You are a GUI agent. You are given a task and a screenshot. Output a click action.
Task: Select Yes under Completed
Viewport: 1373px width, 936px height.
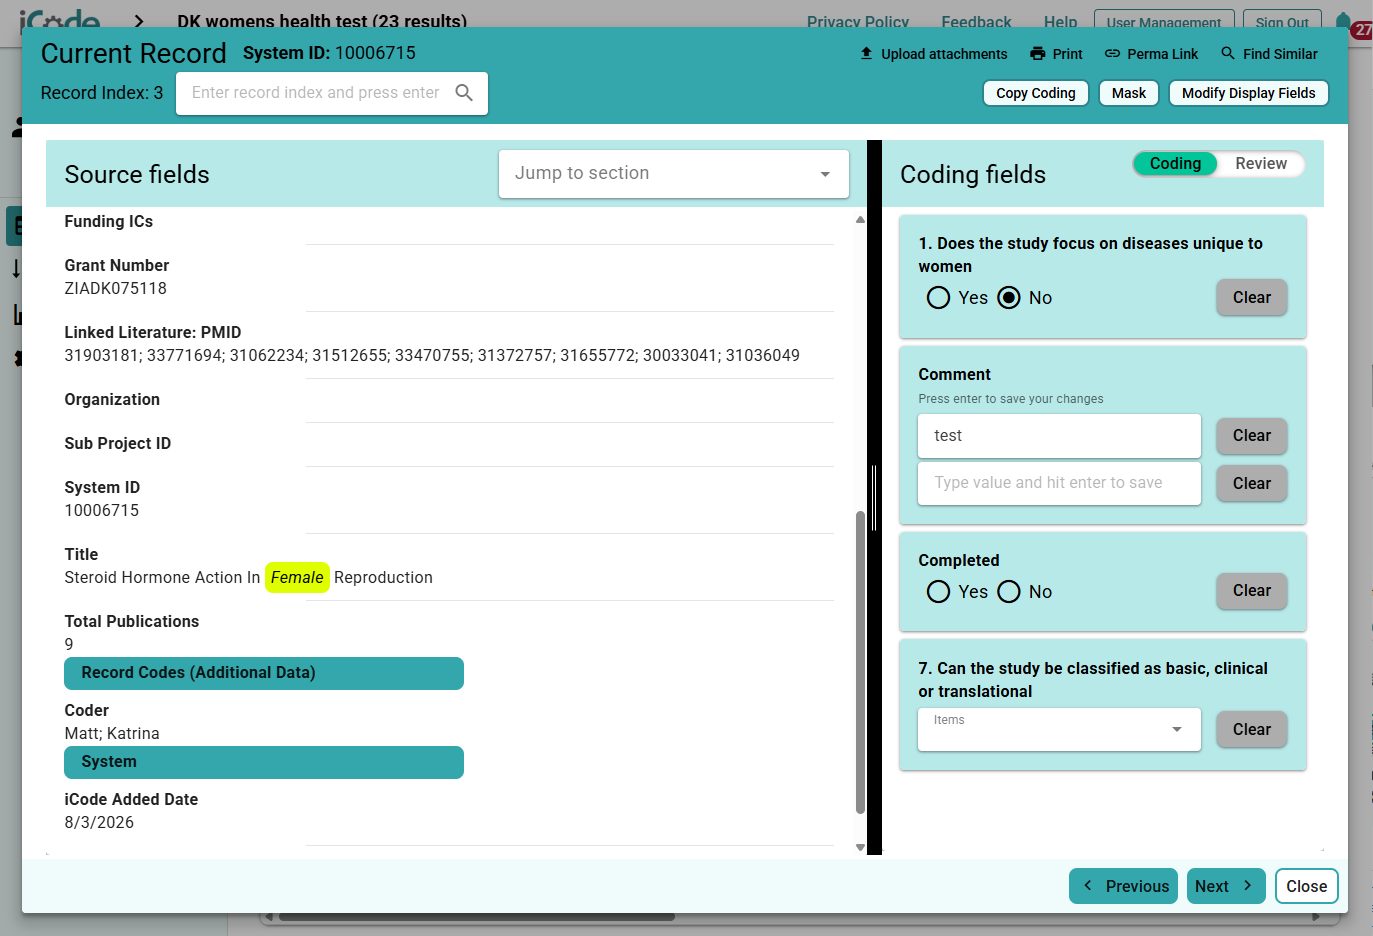pyautogui.click(x=938, y=592)
